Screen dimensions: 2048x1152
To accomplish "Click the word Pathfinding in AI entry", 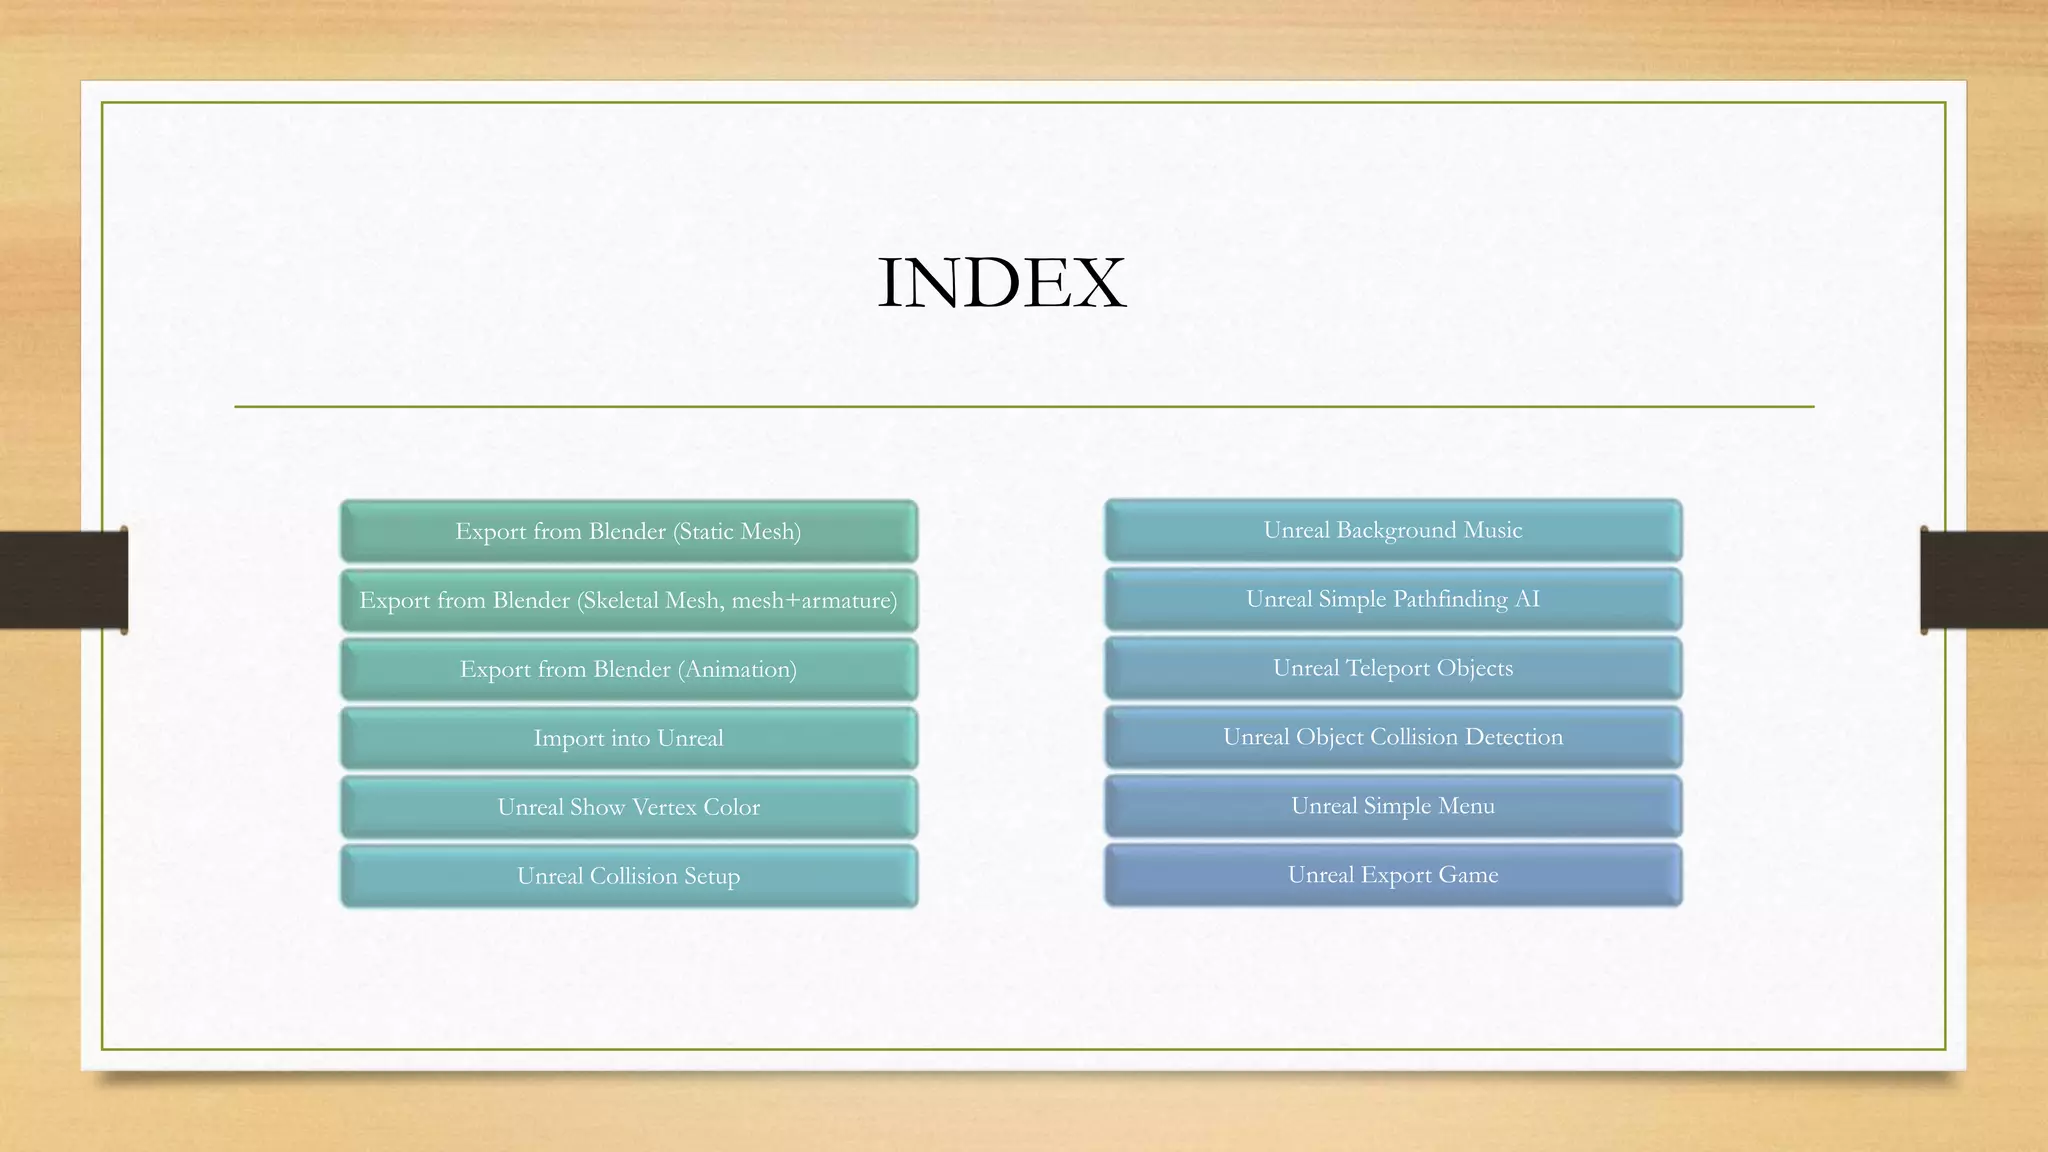I will click(1449, 599).
